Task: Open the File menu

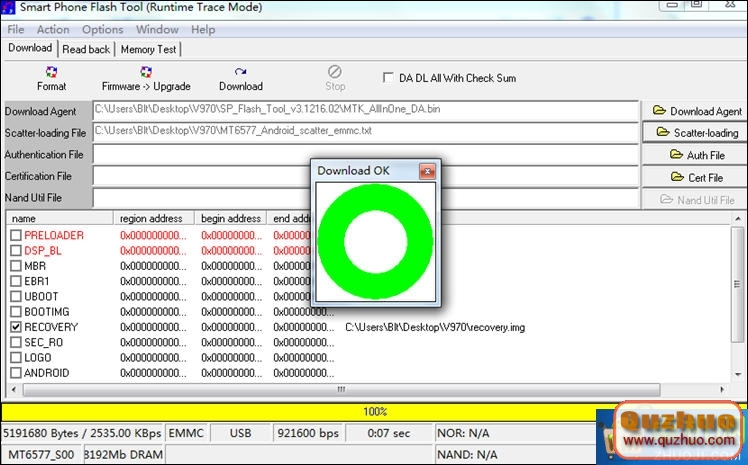Action: click(x=16, y=30)
